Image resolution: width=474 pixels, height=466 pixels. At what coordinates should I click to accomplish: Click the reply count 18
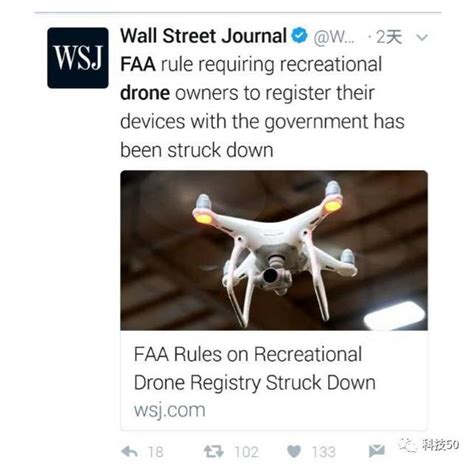tap(156, 452)
